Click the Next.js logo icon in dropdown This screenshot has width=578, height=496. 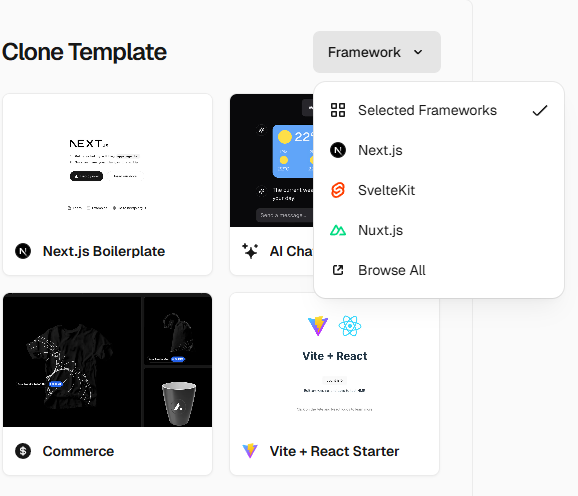[338, 150]
